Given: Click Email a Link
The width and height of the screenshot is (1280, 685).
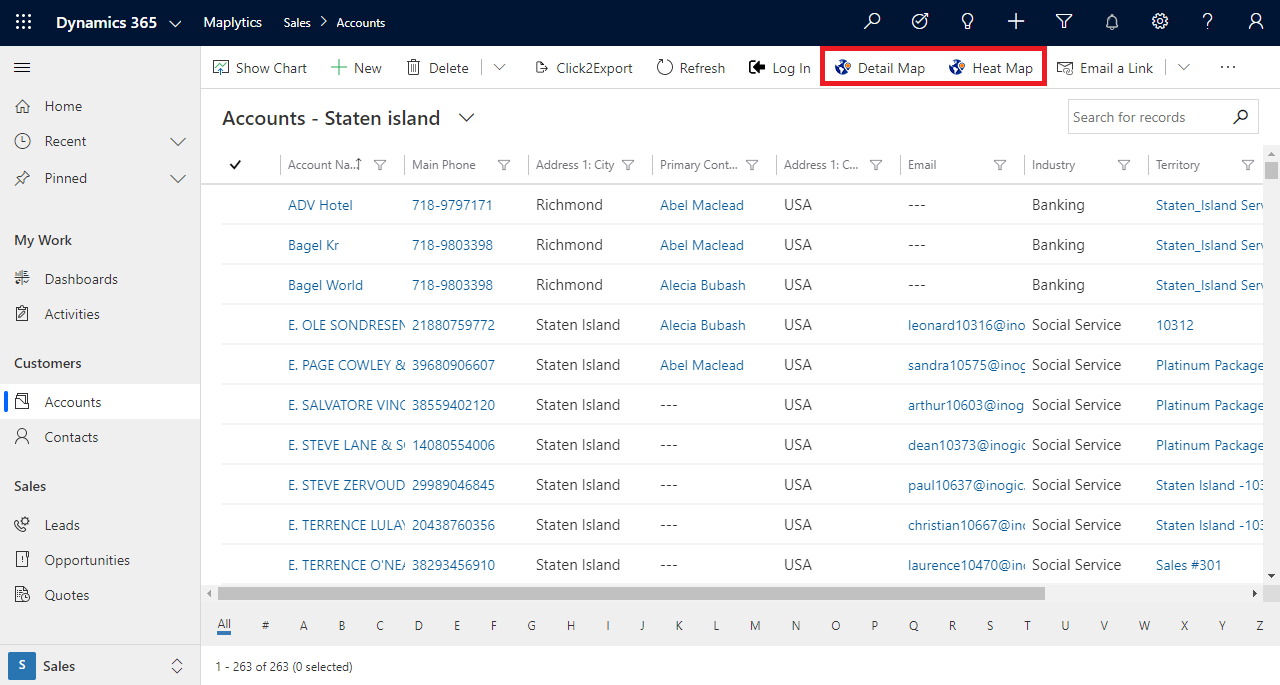Looking at the screenshot, I should pyautogui.click(x=1104, y=68).
